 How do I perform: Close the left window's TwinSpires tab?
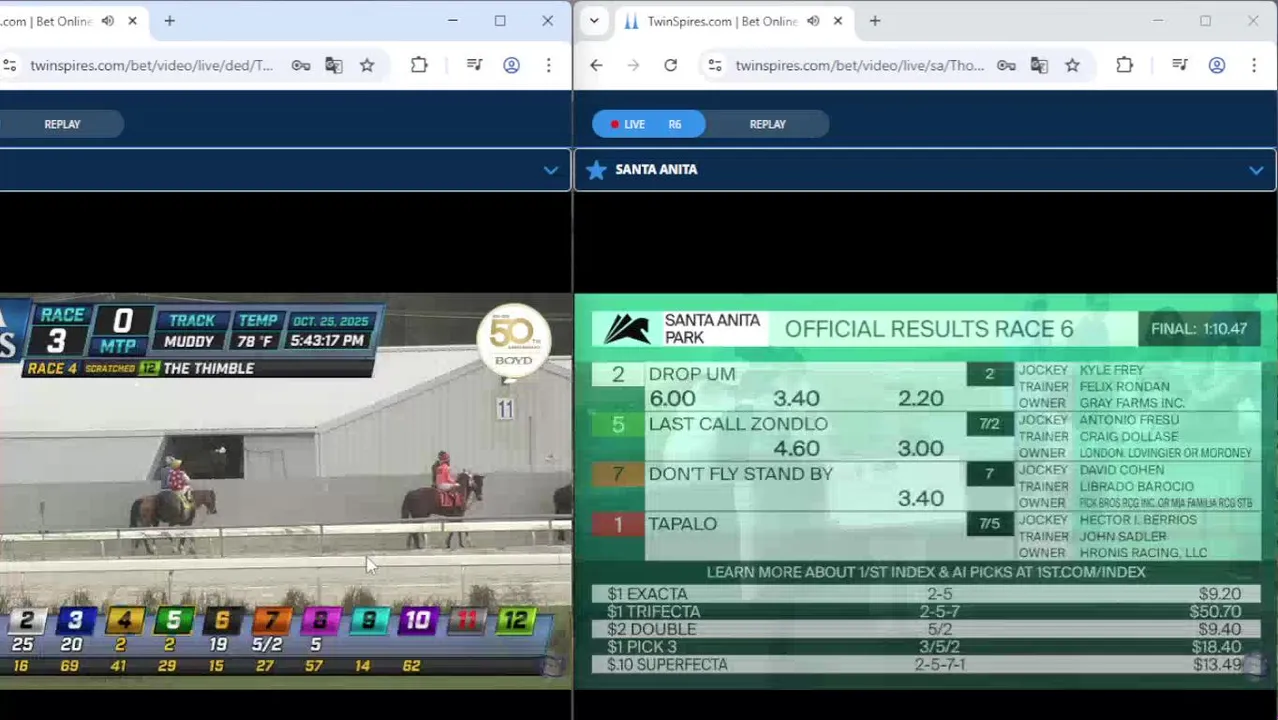coord(132,21)
